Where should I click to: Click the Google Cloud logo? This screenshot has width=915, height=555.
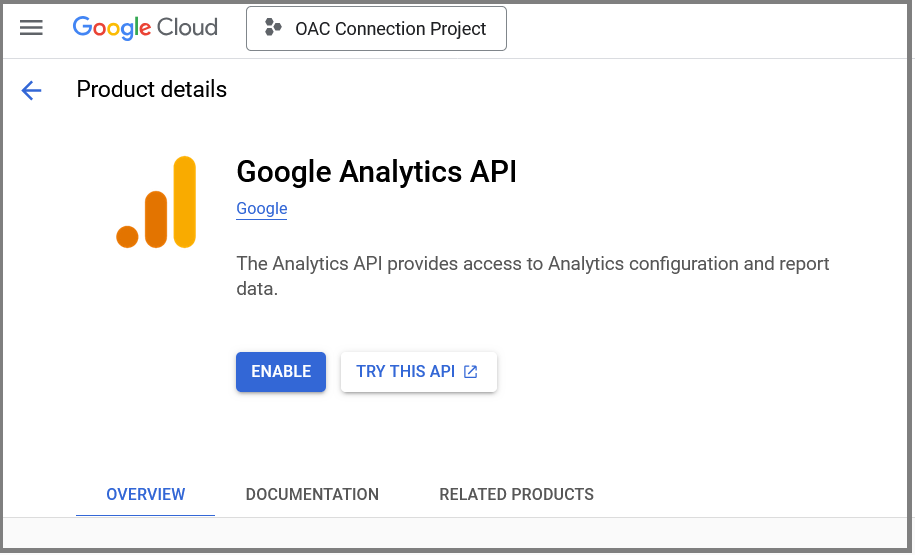[144, 28]
